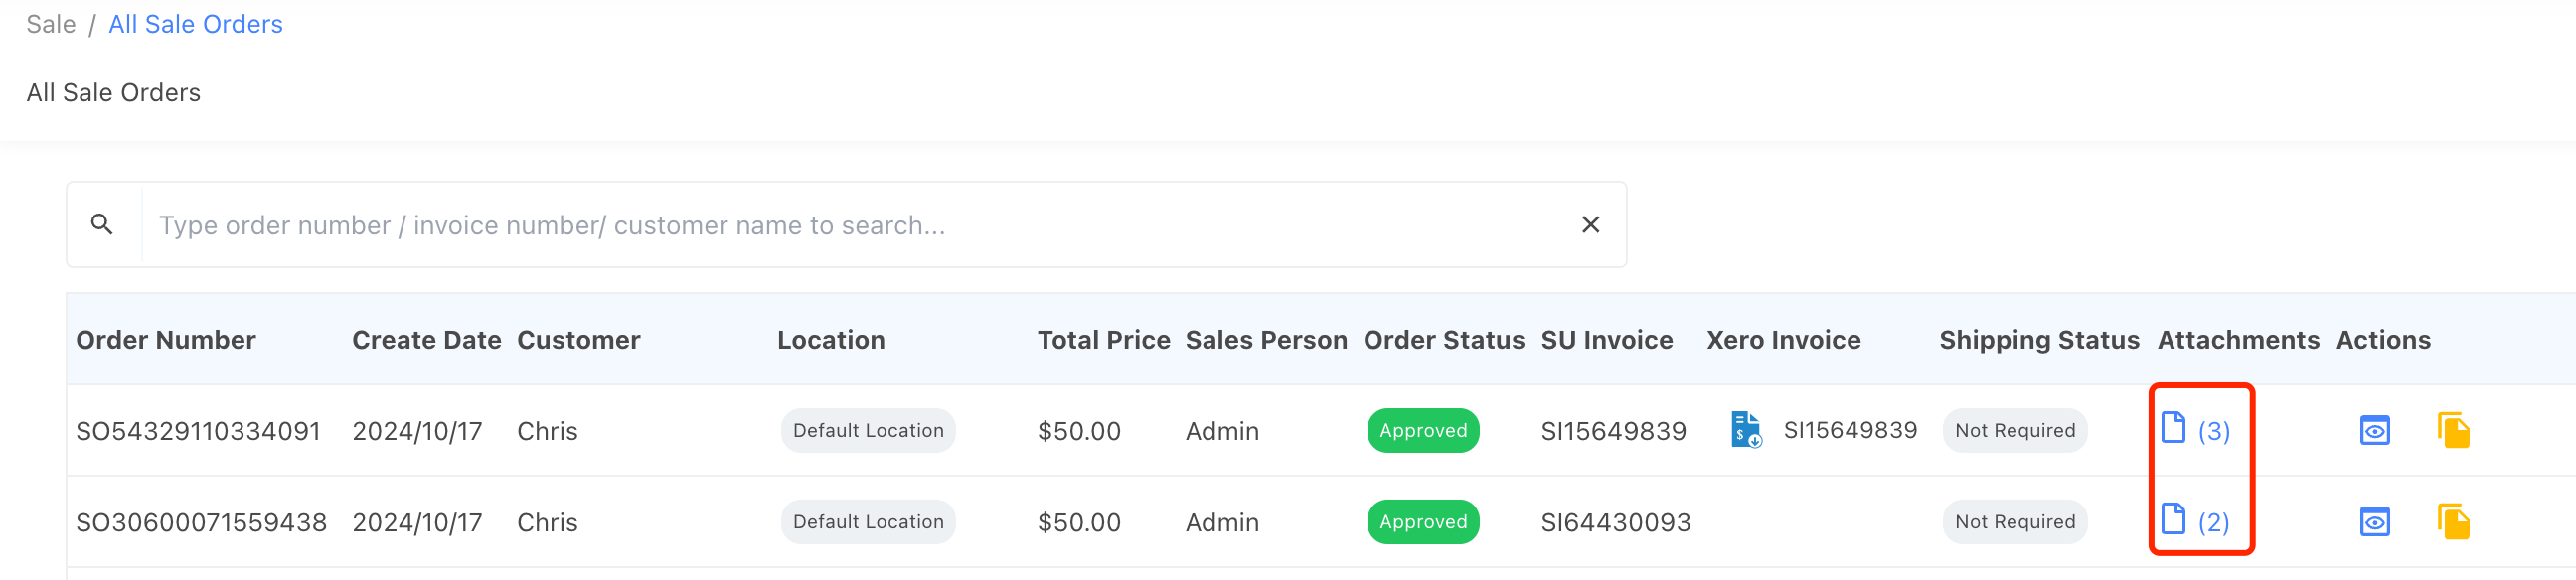The width and height of the screenshot is (2576, 580).
Task: Click Approved status of second order
Action: click(x=1422, y=522)
